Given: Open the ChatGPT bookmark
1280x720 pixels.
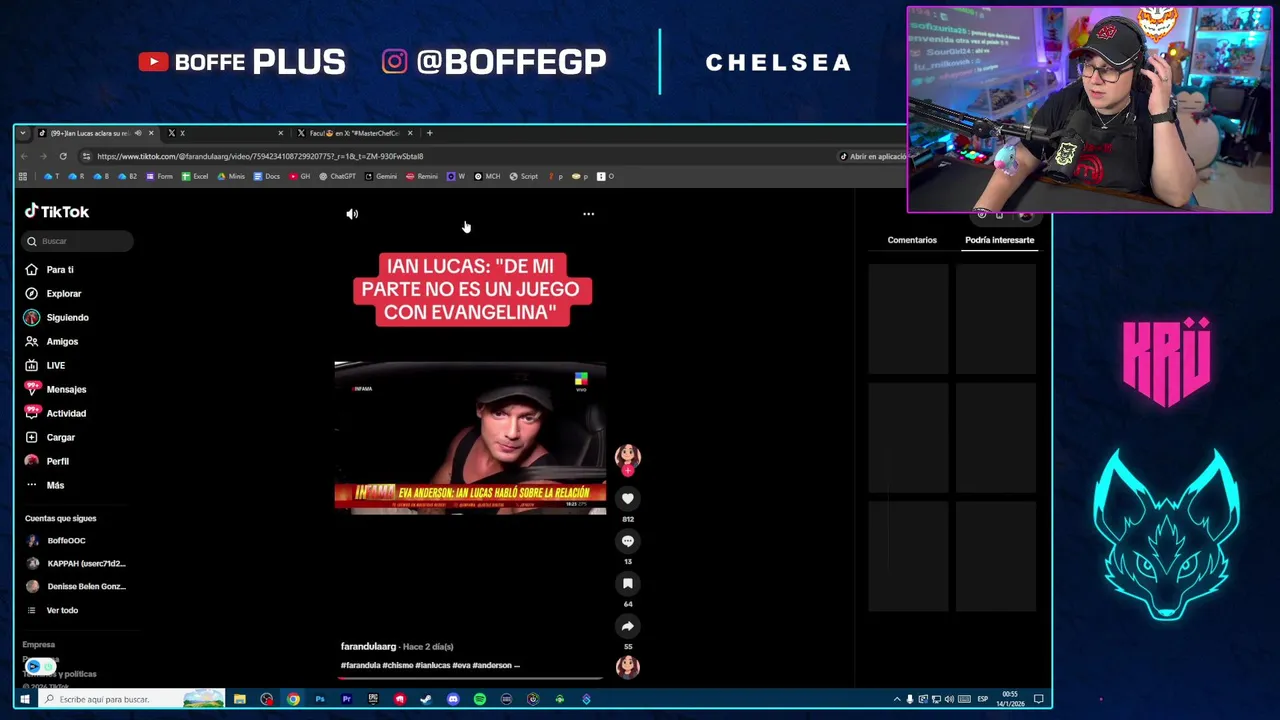Looking at the screenshot, I should pyautogui.click(x=337, y=176).
